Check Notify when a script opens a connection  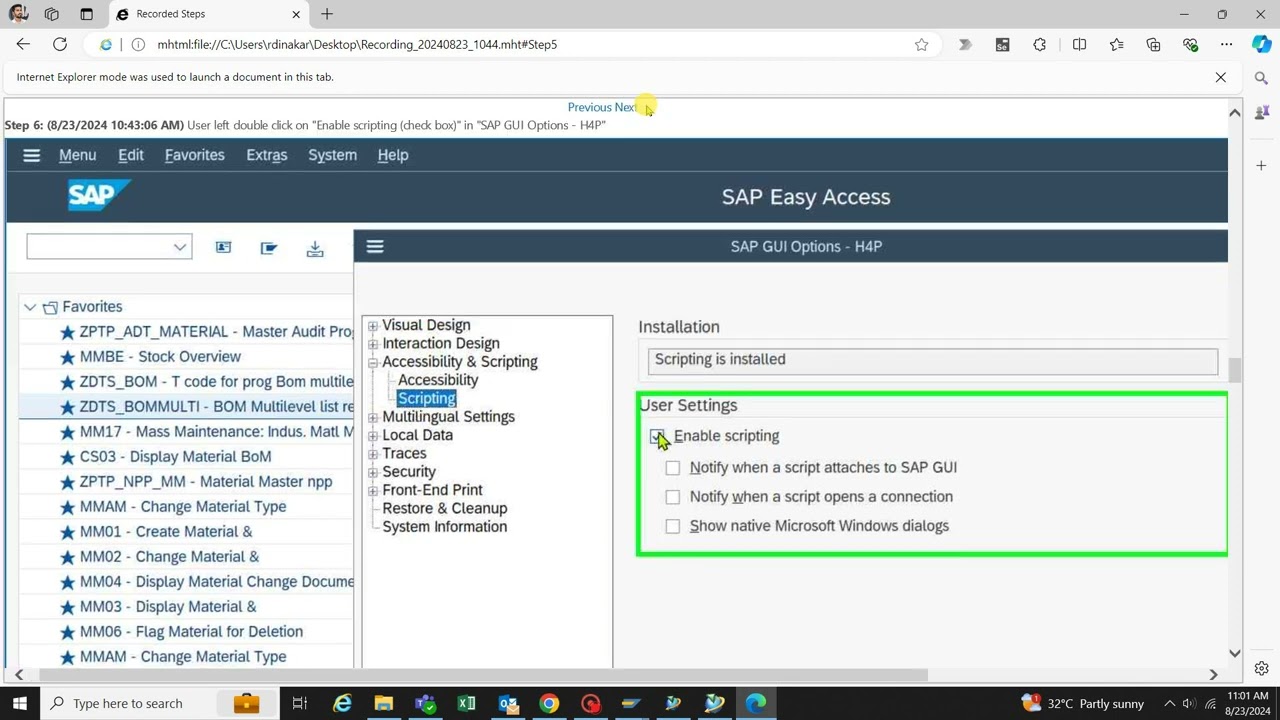tap(673, 496)
